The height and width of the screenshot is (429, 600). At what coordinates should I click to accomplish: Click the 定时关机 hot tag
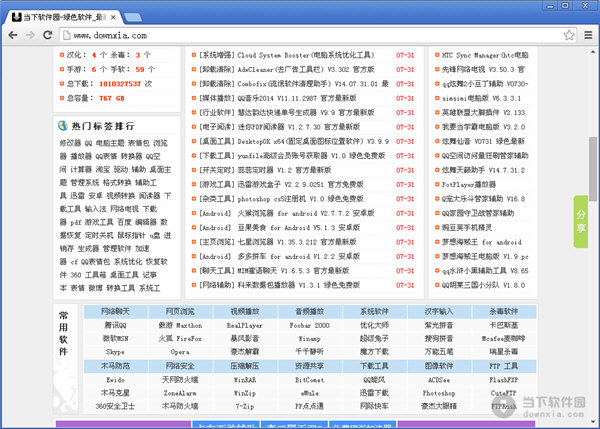(99, 235)
